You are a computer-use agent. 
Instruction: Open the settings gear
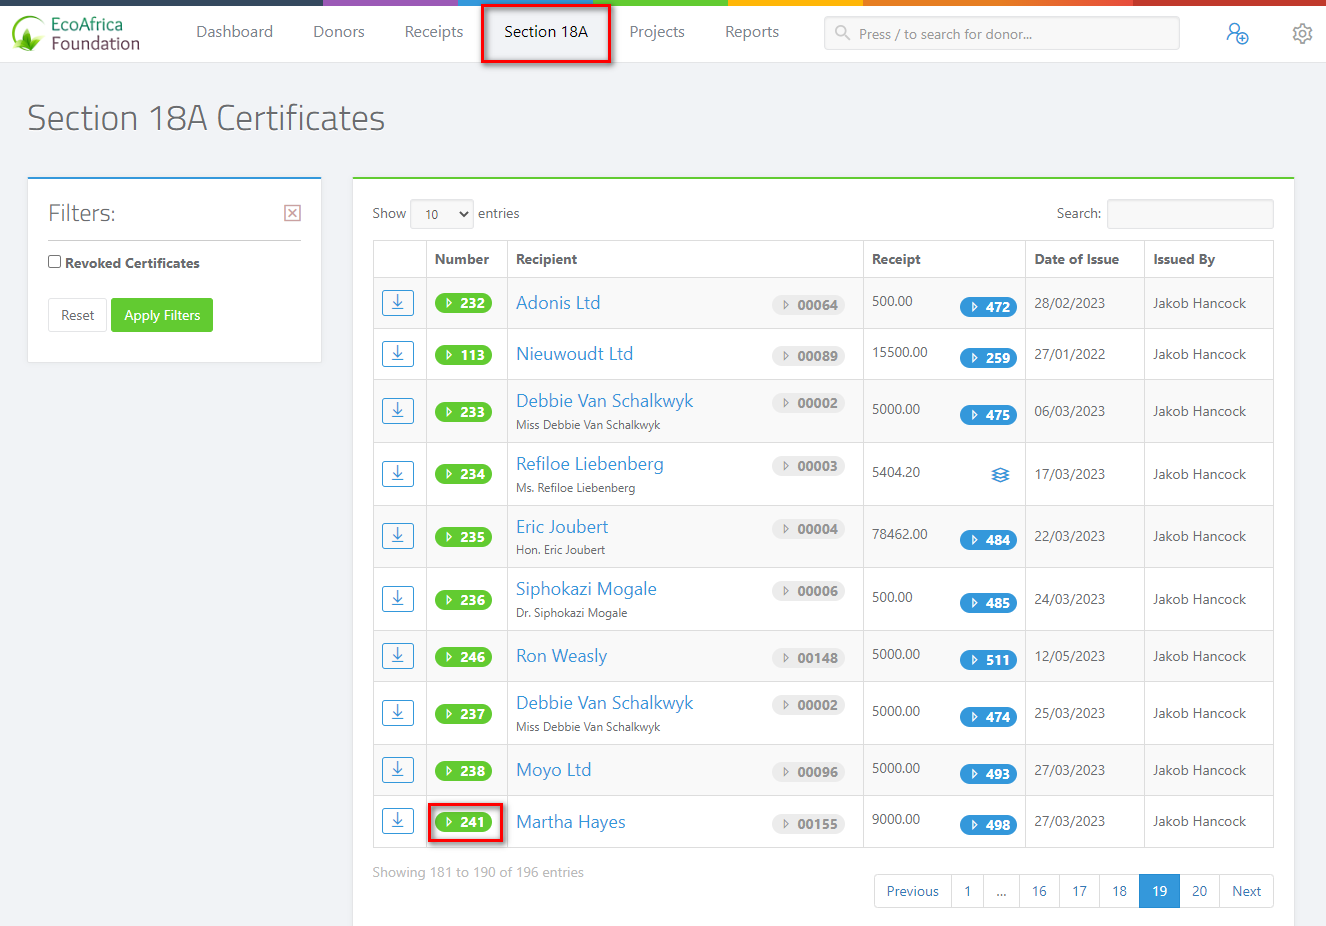[x=1302, y=33]
